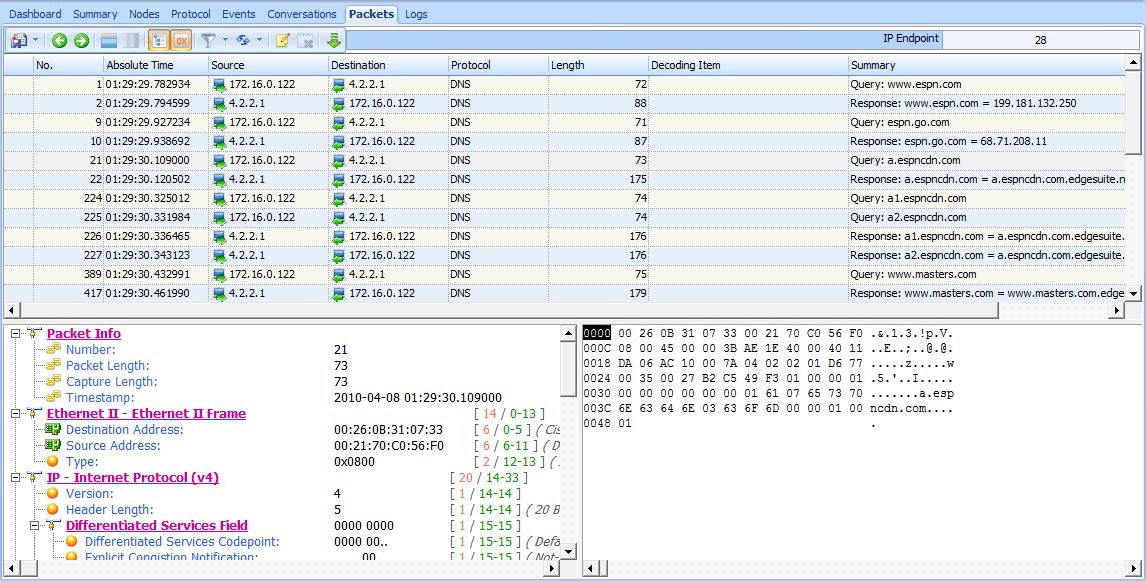This screenshot has width=1146, height=581.
Task: Open the Nodes tab
Action: pyautogui.click(x=144, y=14)
